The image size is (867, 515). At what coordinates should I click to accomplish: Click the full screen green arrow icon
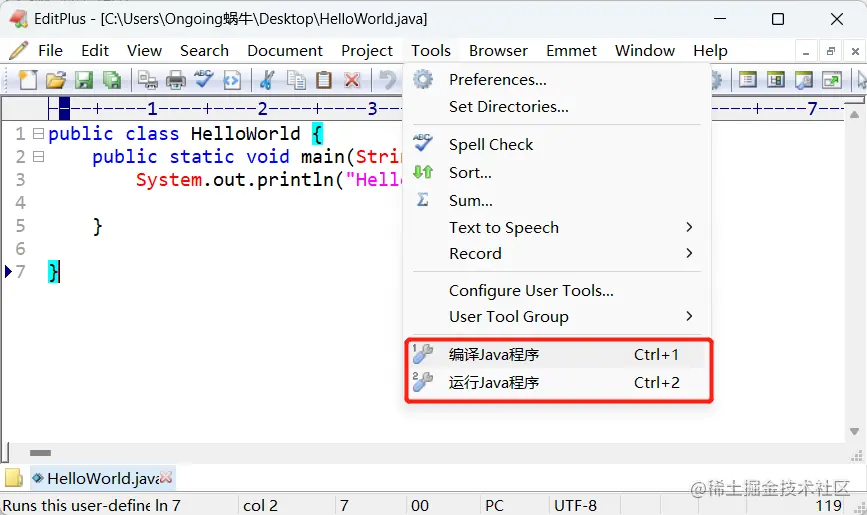[832, 80]
